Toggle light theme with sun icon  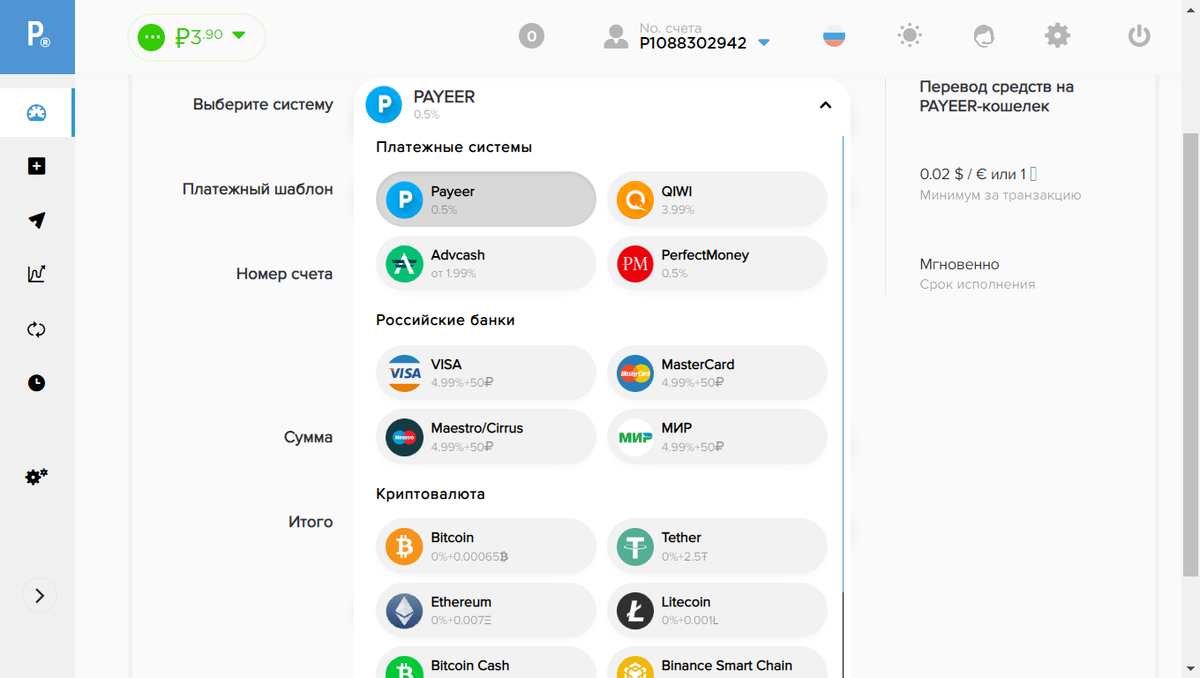coord(909,36)
